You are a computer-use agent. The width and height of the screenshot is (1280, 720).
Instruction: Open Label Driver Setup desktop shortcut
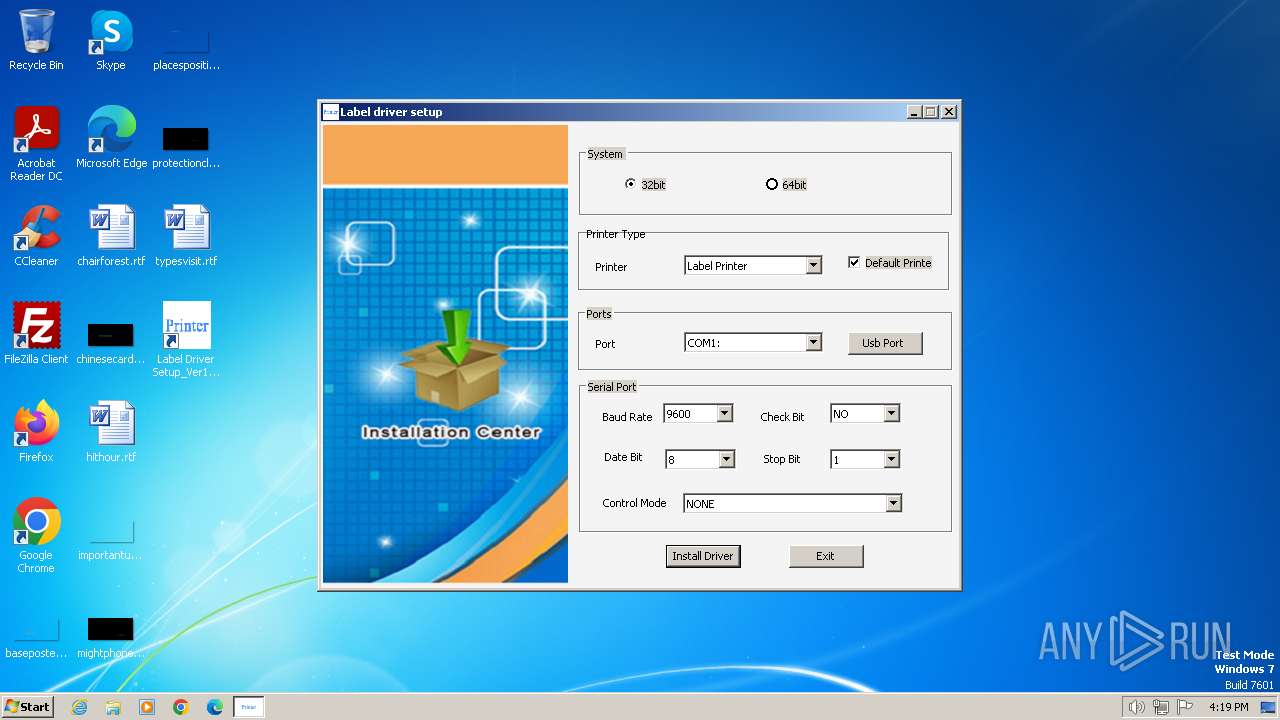[186, 340]
